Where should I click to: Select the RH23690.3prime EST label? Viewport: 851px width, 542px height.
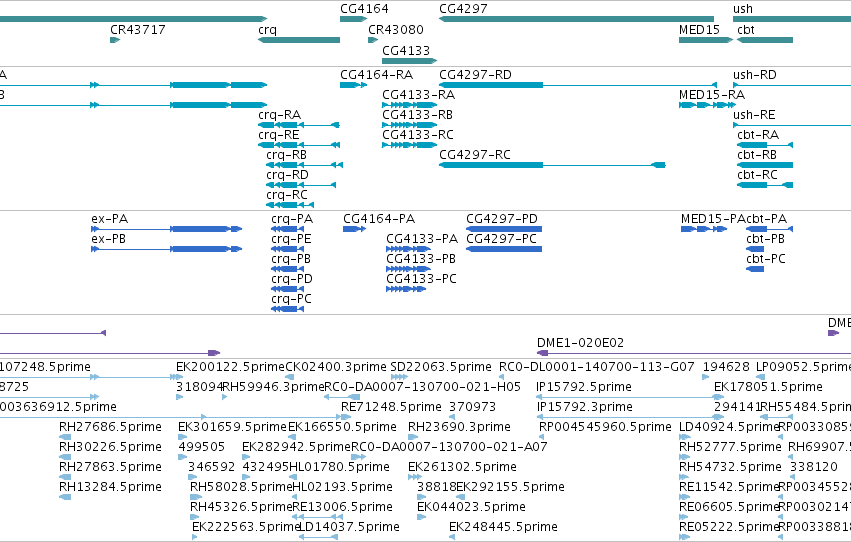459,427
